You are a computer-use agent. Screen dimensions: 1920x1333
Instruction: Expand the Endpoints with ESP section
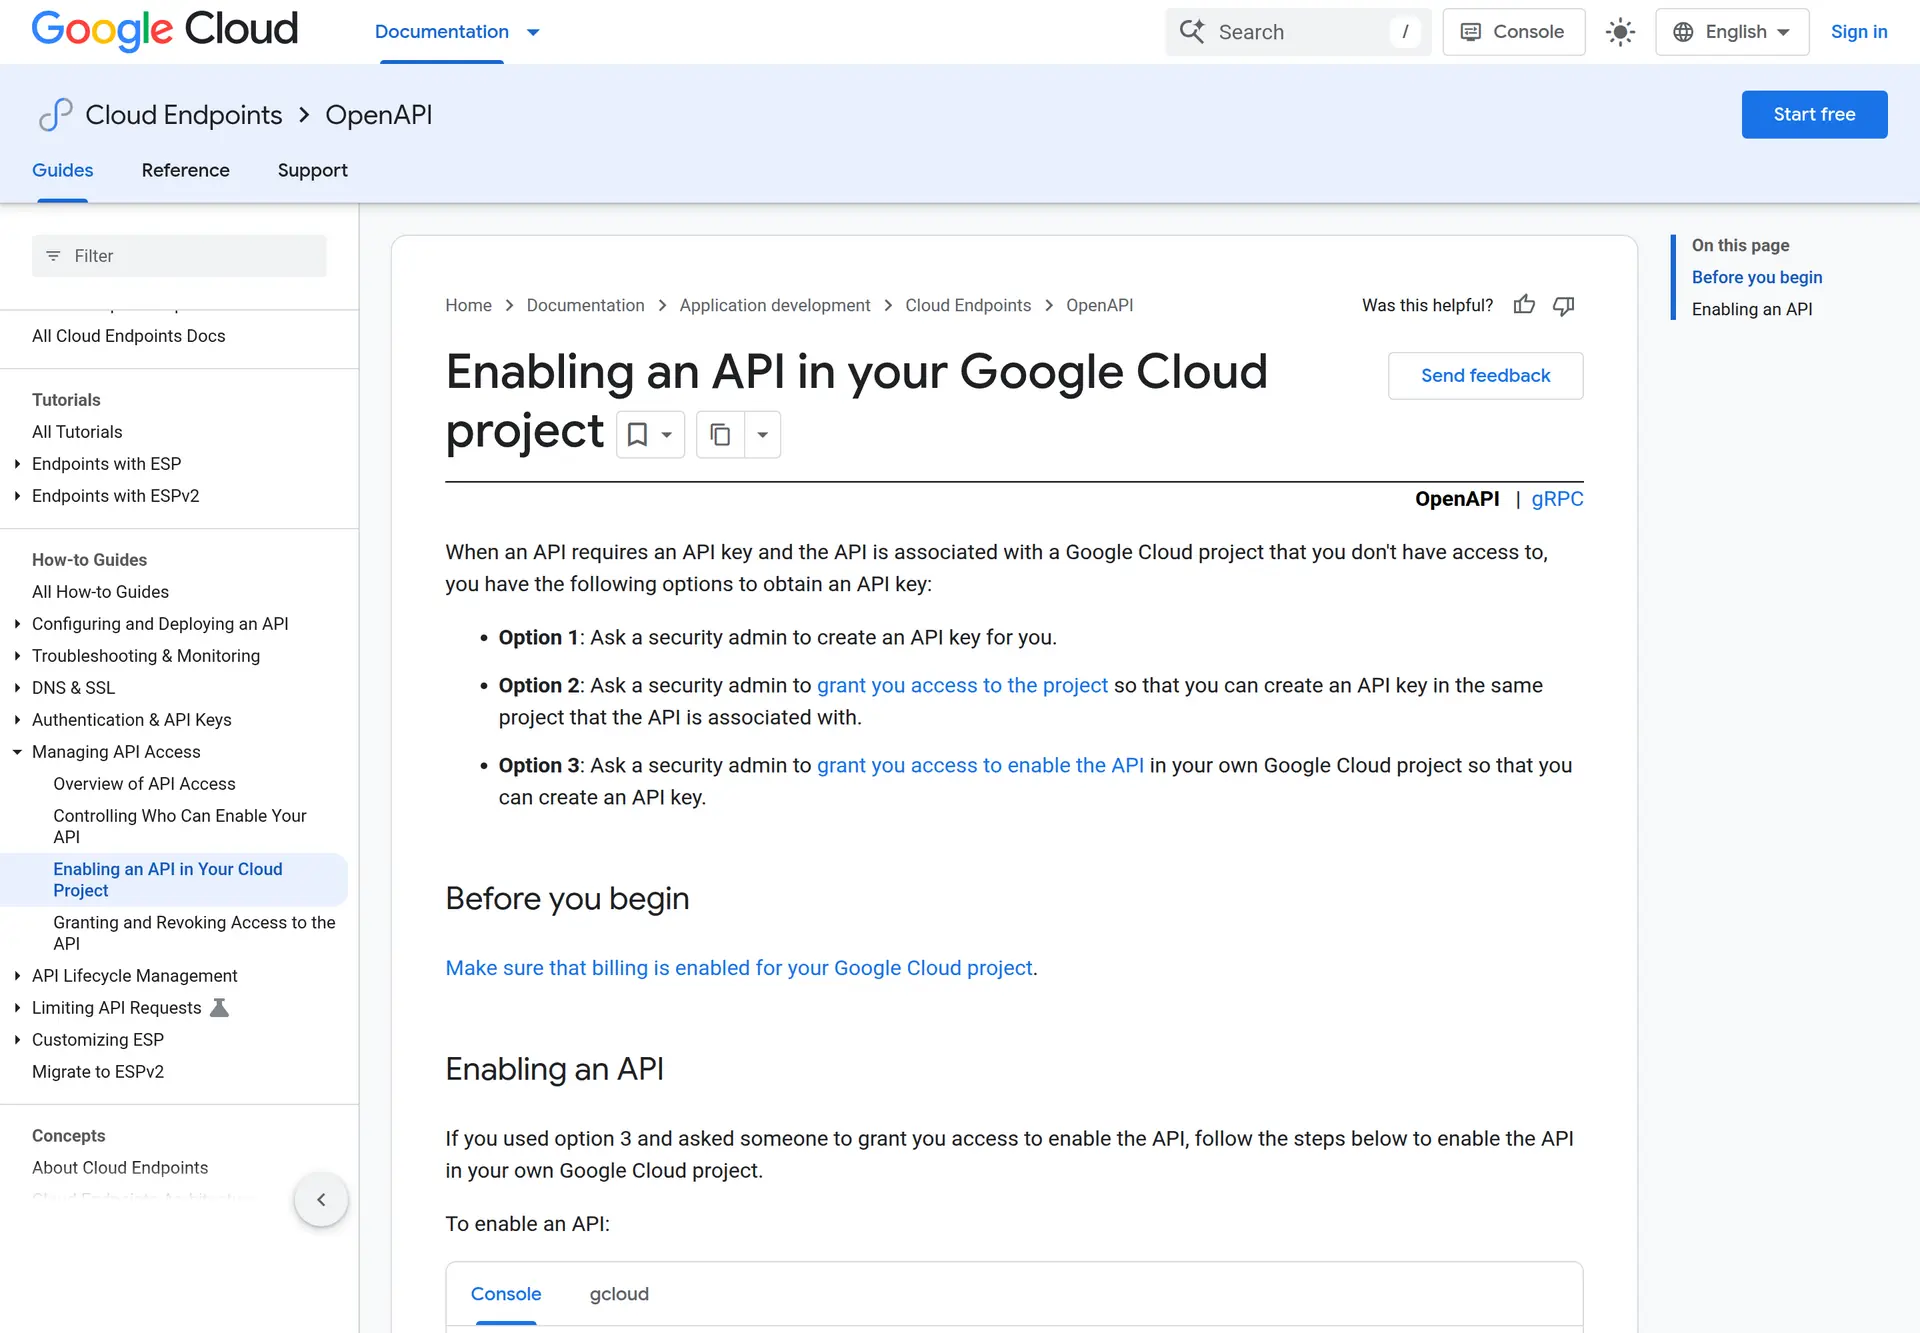(17, 464)
